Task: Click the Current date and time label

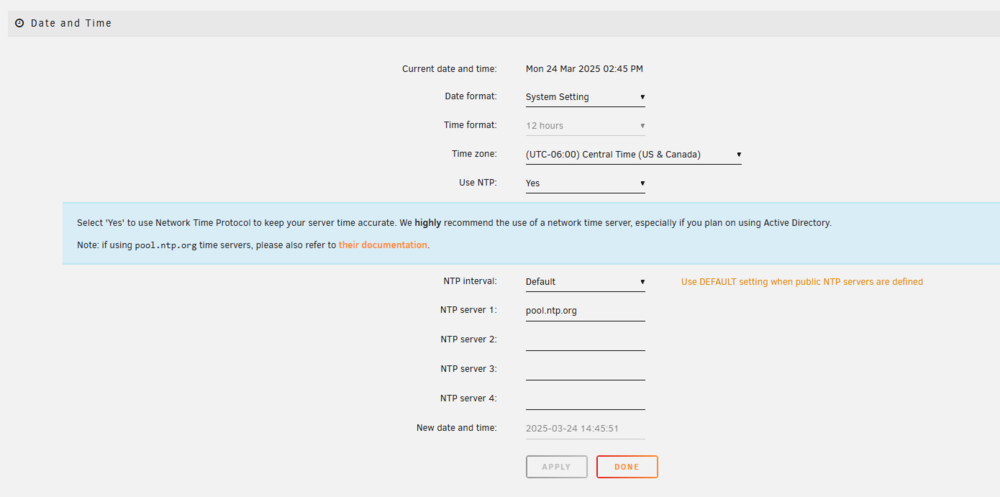Action: (x=450, y=69)
